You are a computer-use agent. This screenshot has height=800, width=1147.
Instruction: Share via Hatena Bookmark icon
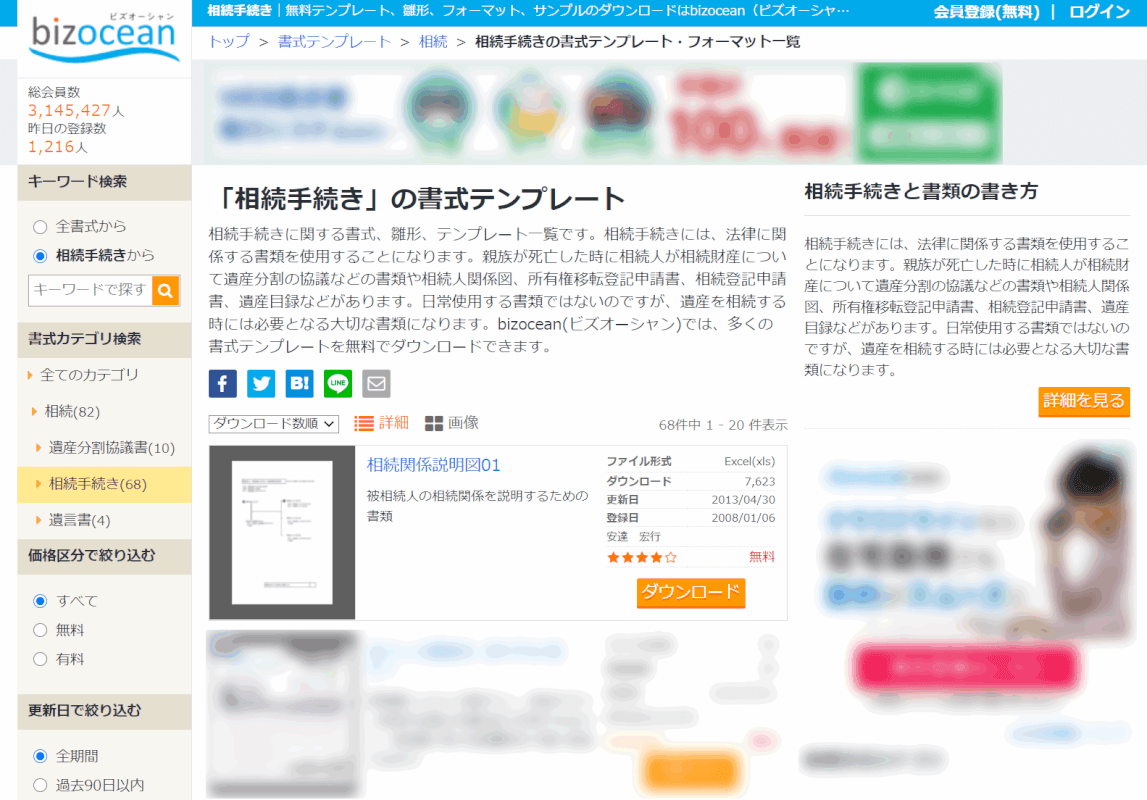coord(299,383)
